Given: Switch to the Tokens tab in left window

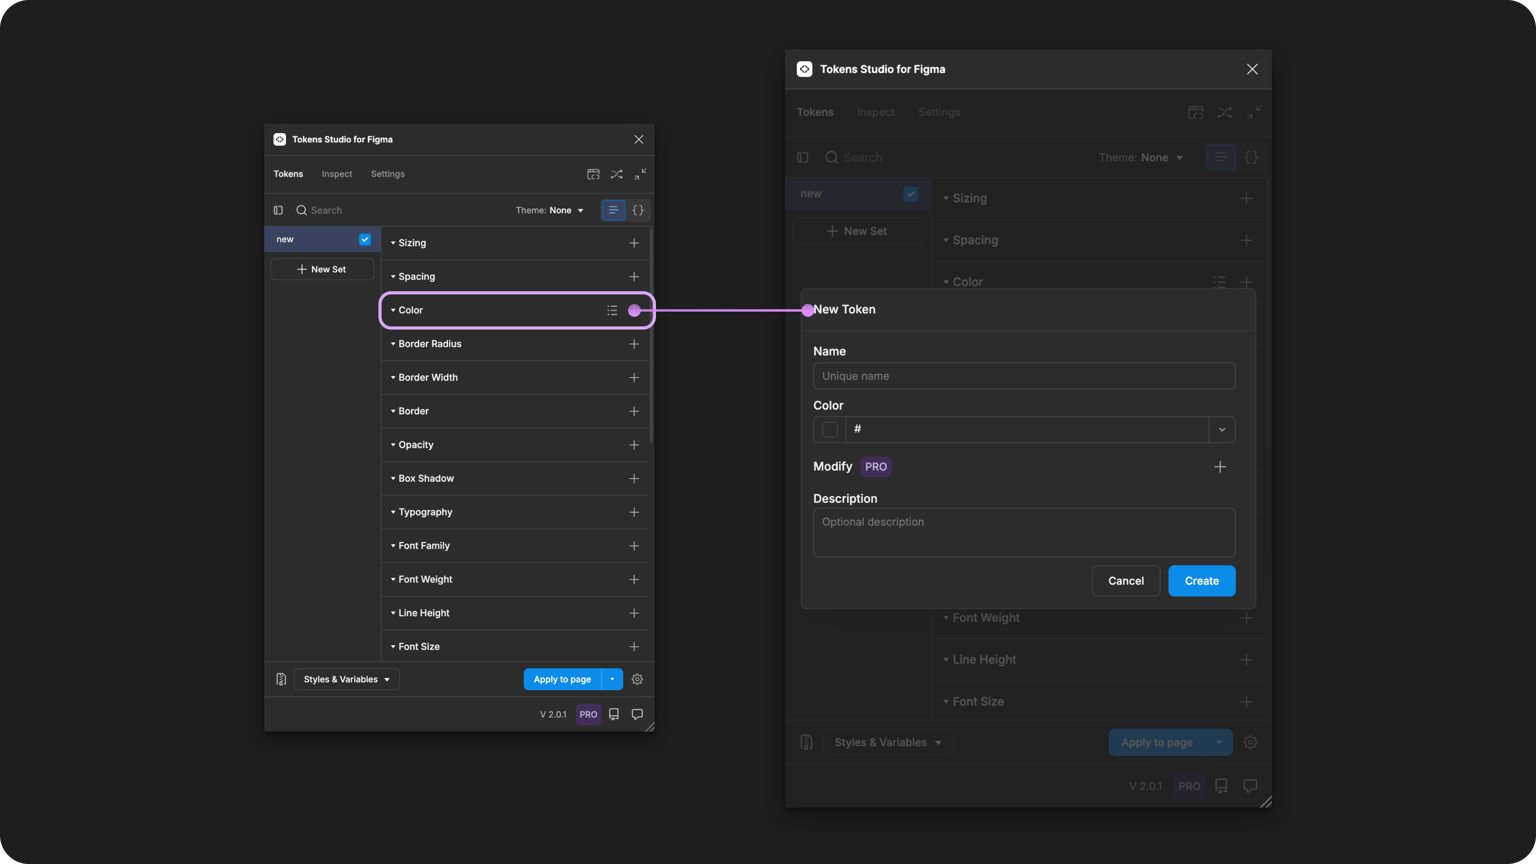Looking at the screenshot, I should click(288, 174).
